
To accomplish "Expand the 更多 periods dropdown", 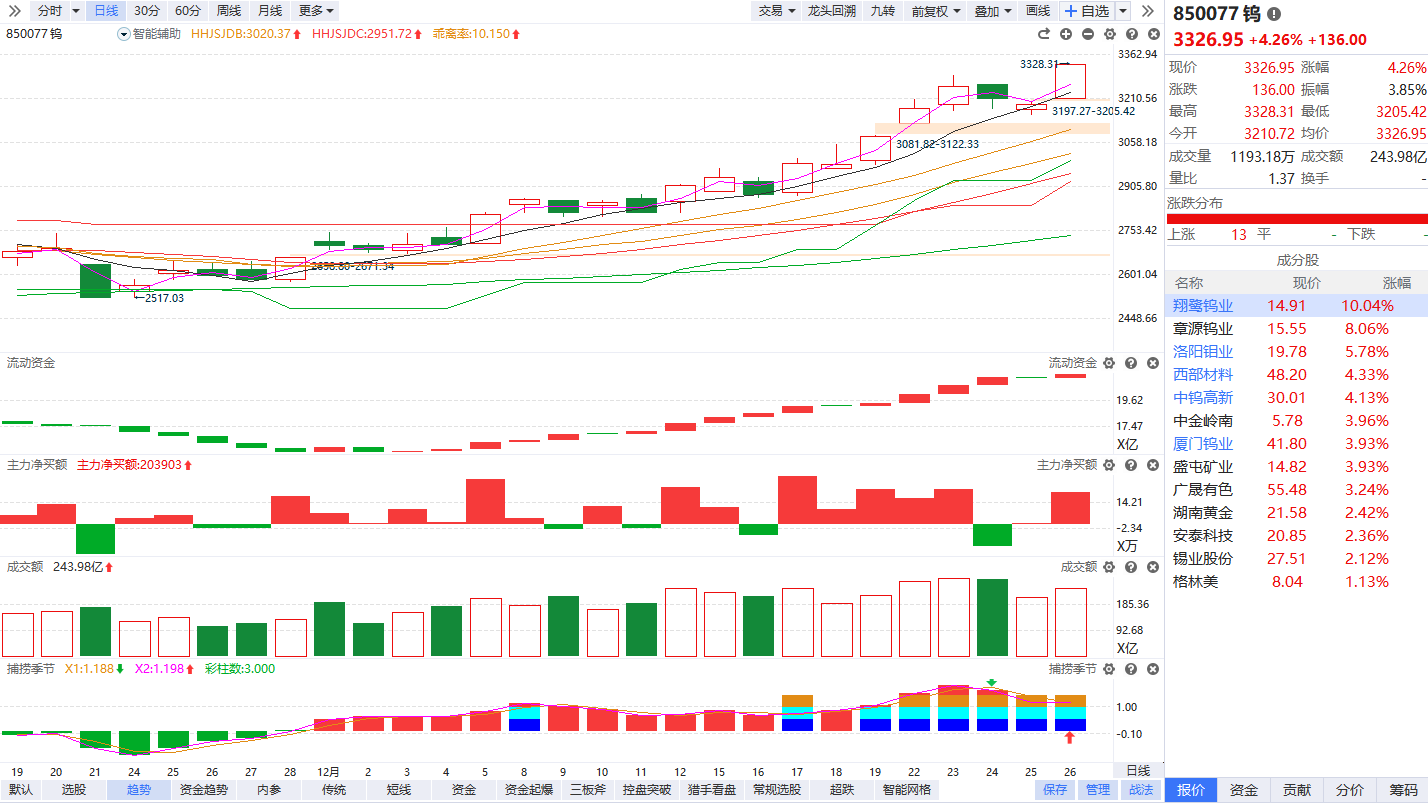I will pos(316,11).
